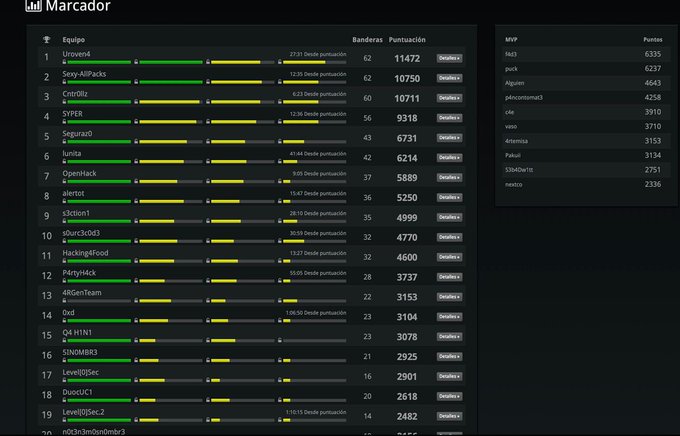The image size is (680, 436).
Task: Select team name alertot
Action: pyautogui.click(x=74, y=193)
